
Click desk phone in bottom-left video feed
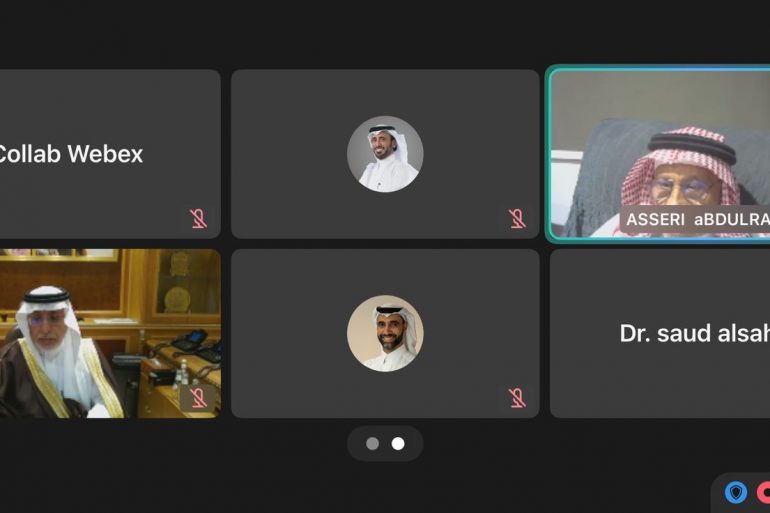click(x=190, y=341)
